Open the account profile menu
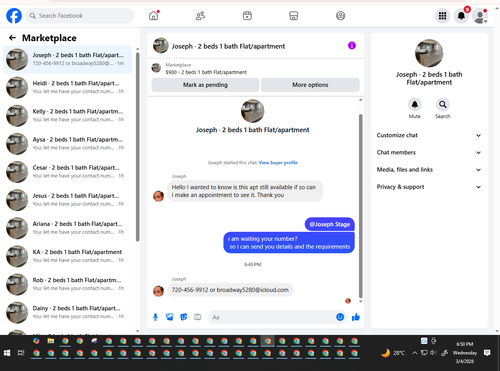The width and height of the screenshot is (500, 371). click(480, 16)
